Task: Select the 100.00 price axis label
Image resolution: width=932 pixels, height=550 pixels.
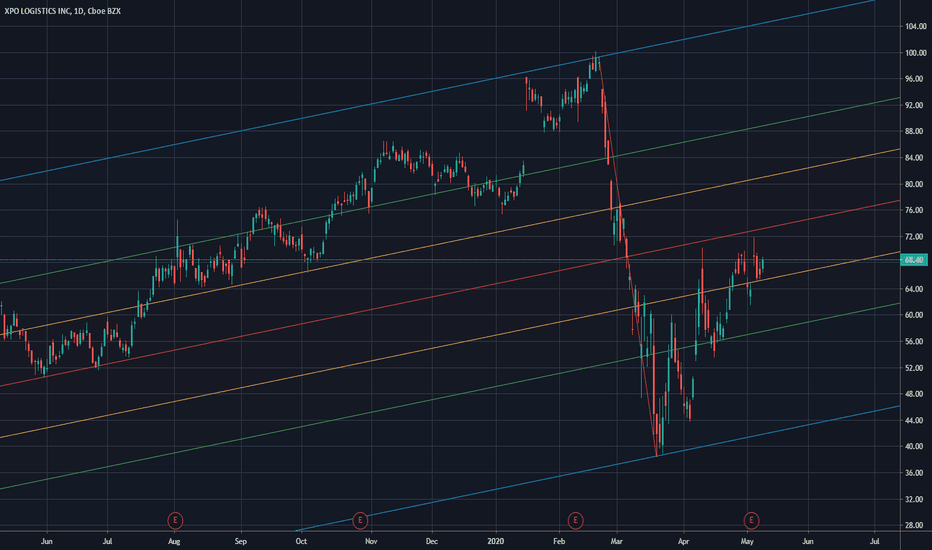Action: (x=915, y=53)
